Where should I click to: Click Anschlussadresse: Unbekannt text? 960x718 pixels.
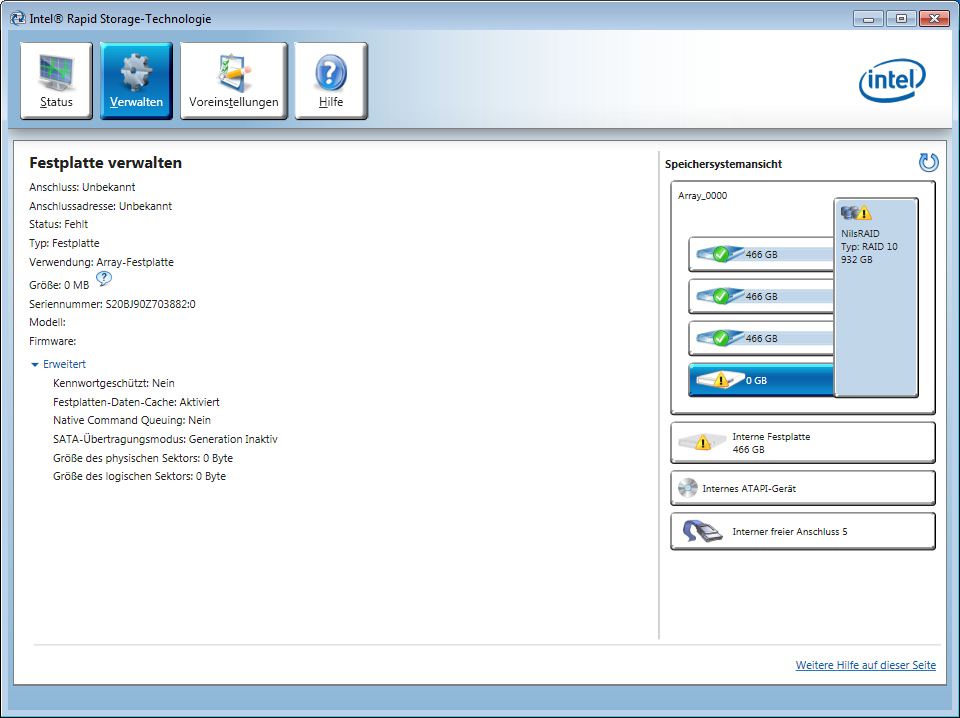tap(100, 206)
